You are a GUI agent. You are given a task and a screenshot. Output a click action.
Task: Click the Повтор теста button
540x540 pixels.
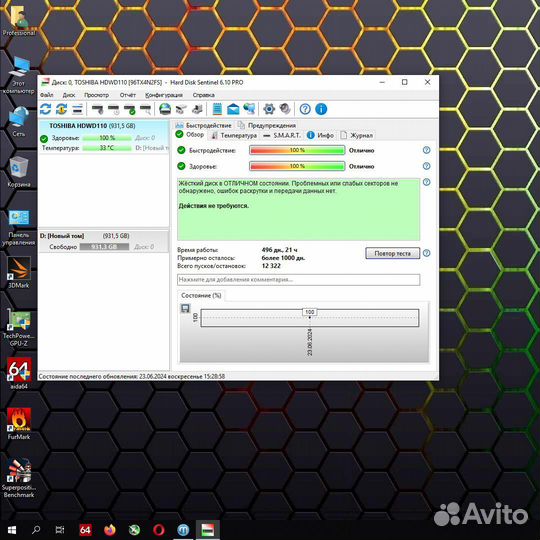393,253
